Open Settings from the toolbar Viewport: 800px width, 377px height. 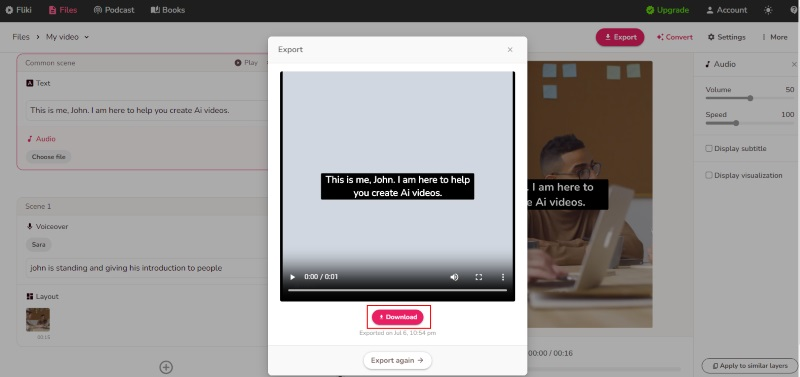coord(727,37)
